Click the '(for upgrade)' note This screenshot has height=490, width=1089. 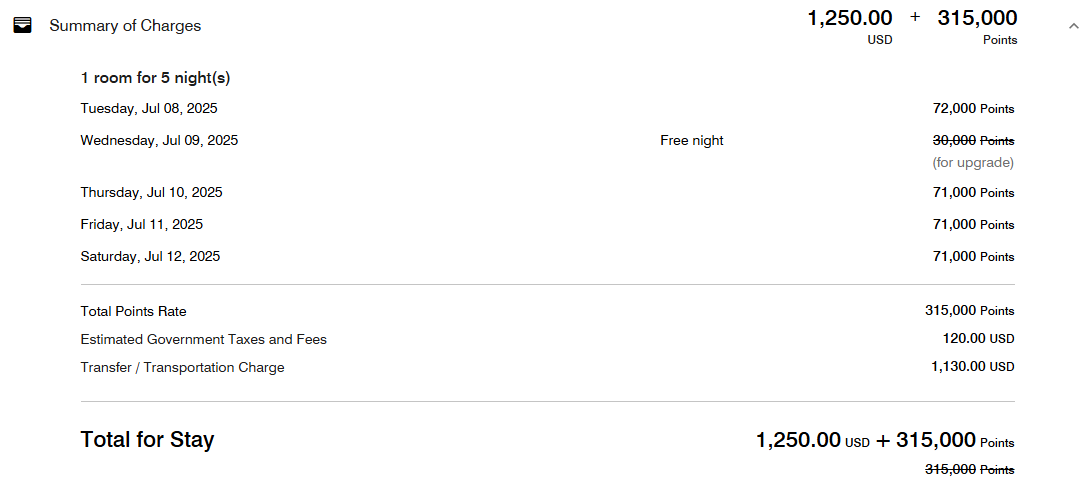(973, 162)
